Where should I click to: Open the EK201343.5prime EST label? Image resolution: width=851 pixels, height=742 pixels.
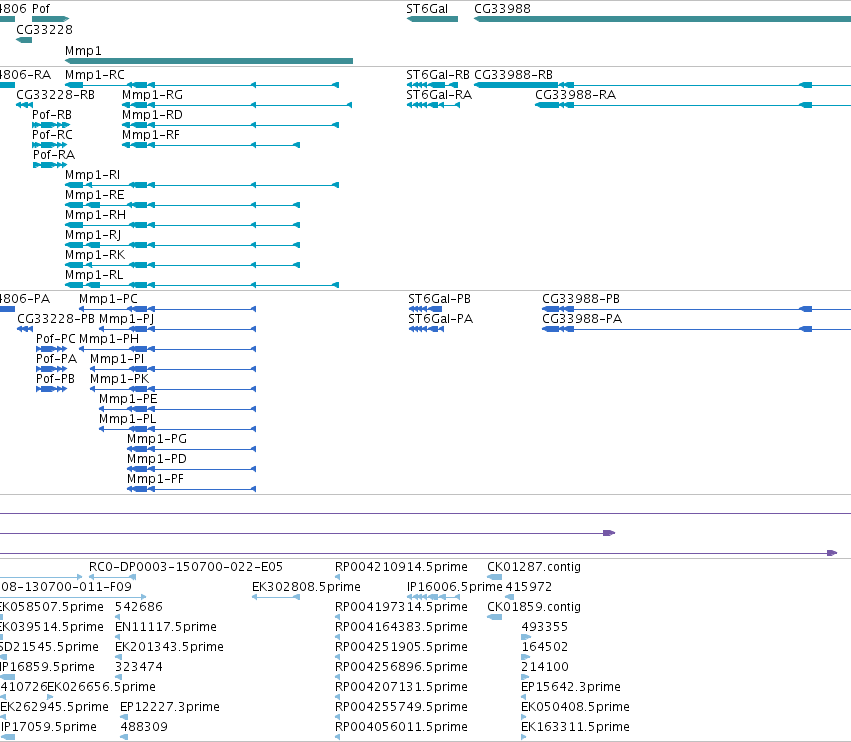point(169,648)
